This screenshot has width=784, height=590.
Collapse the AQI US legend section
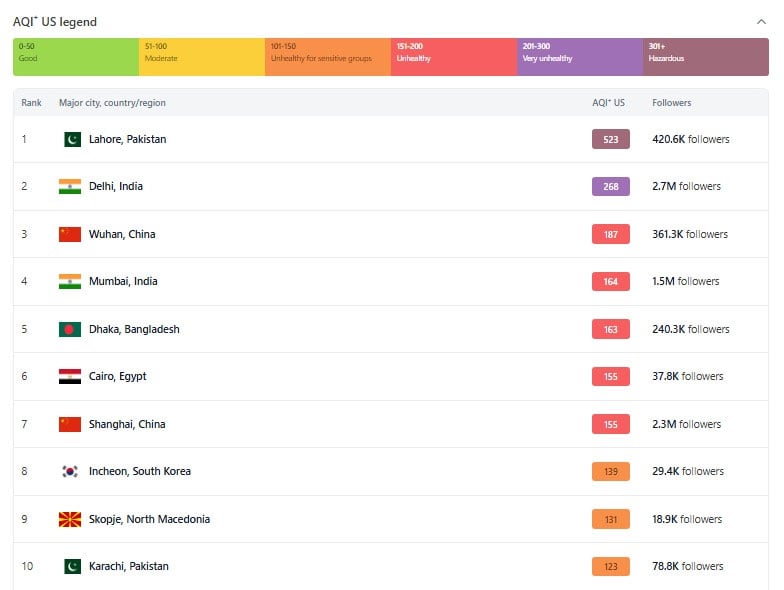[x=761, y=21]
